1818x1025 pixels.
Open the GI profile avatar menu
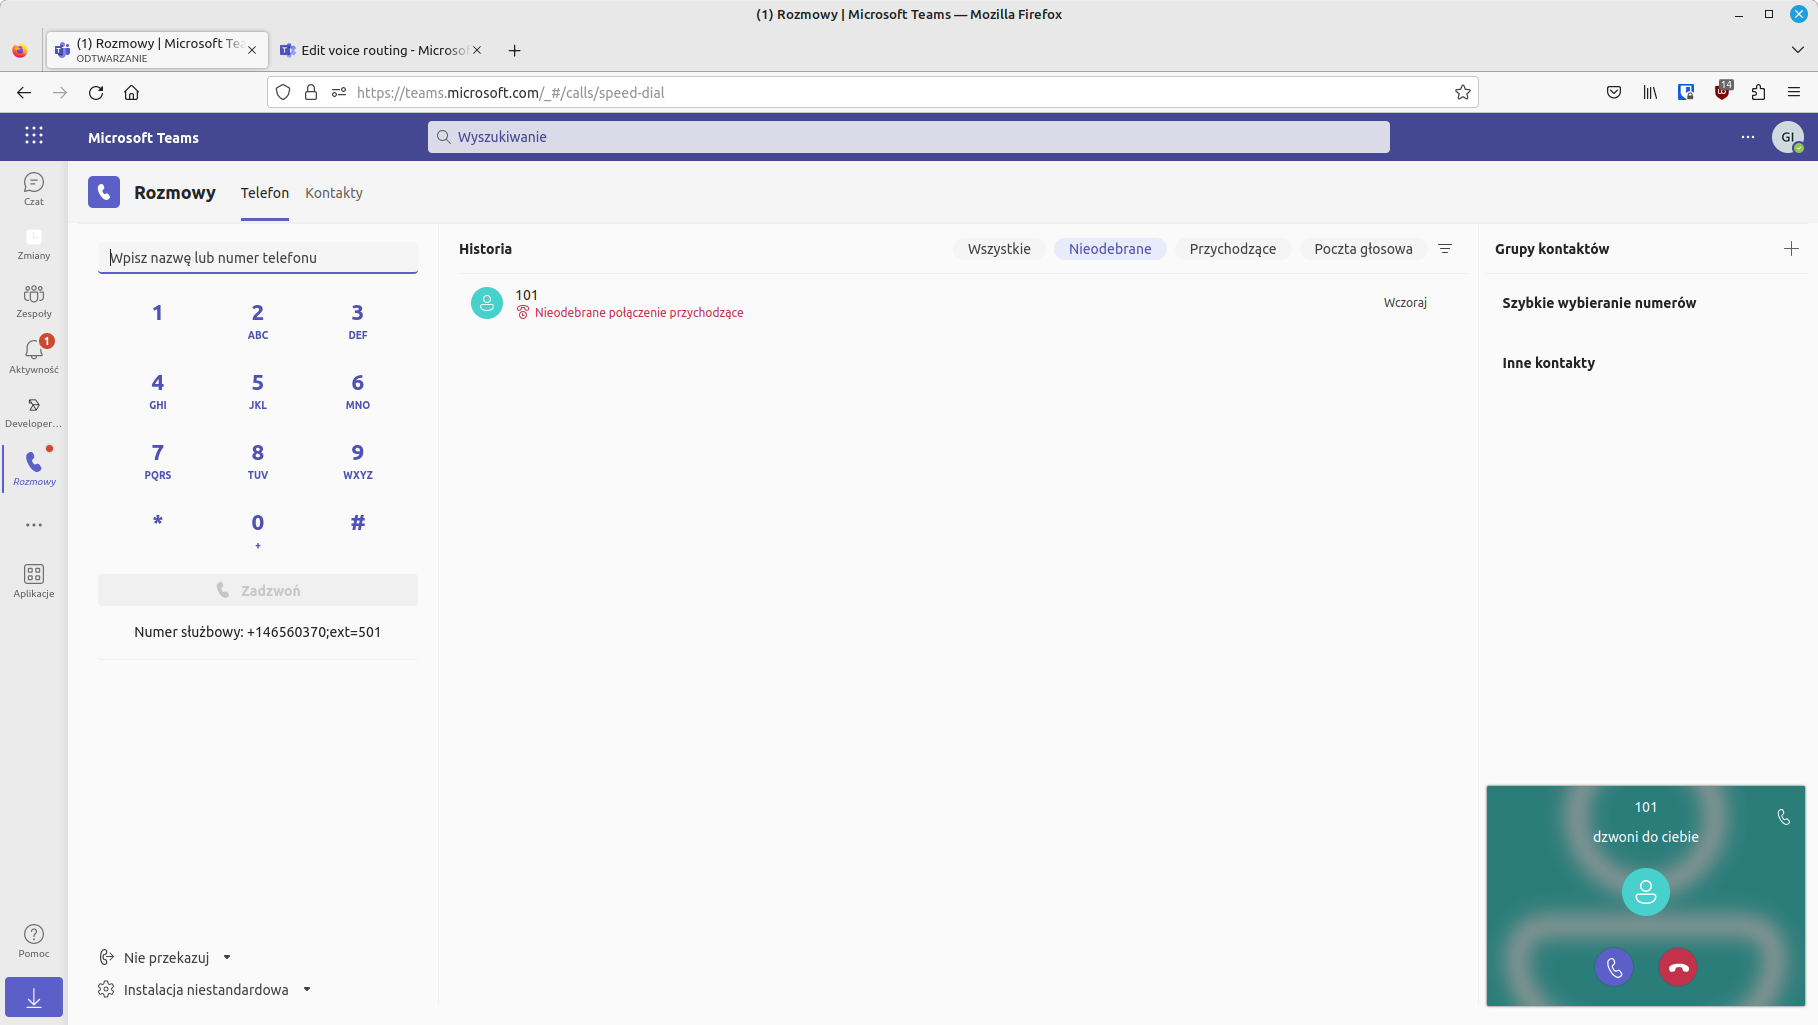click(1788, 137)
